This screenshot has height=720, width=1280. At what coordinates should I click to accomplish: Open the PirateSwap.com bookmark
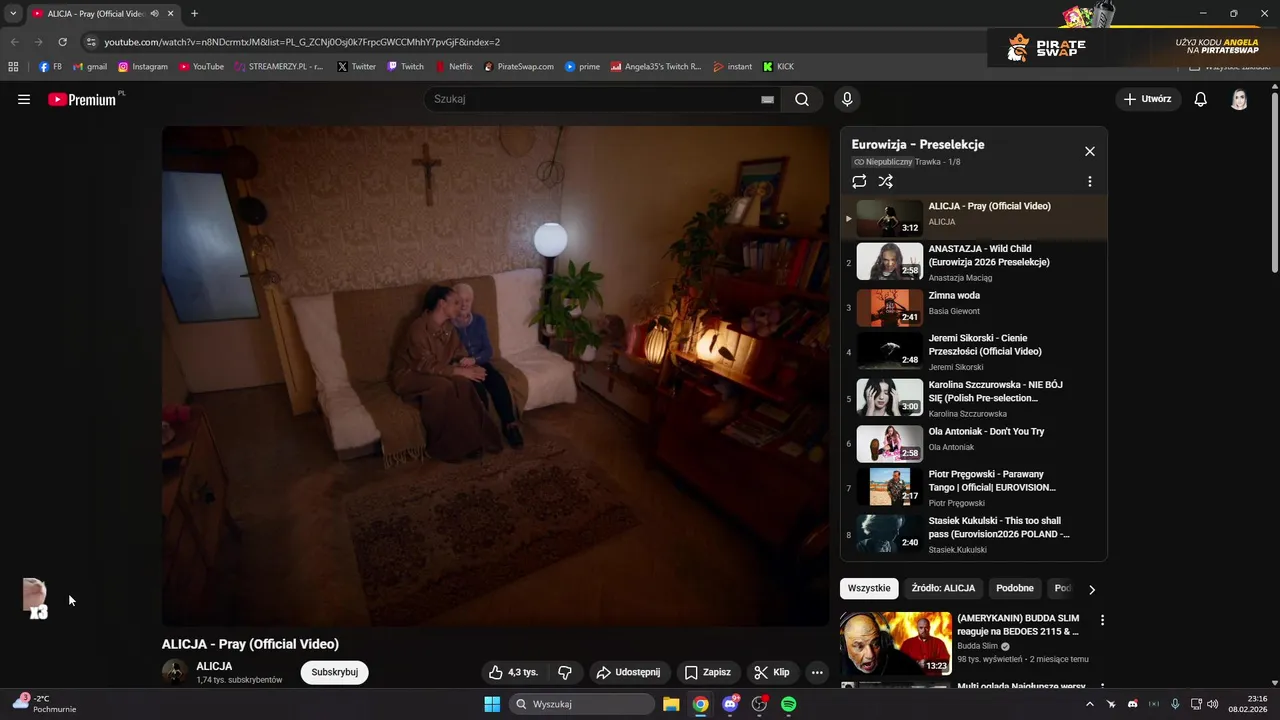click(x=518, y=67)
